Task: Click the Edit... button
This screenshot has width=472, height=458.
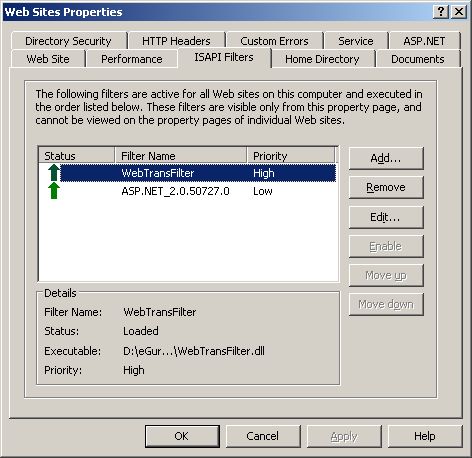Action: click(386, 217)
